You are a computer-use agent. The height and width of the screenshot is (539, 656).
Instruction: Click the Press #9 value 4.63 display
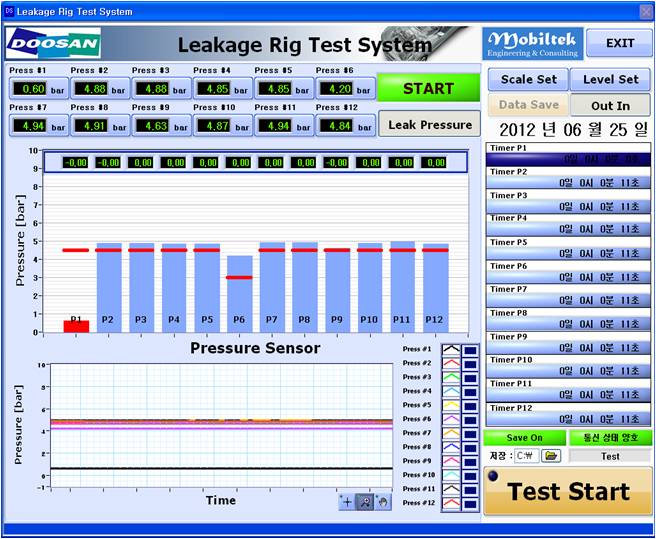coord(154,126)
